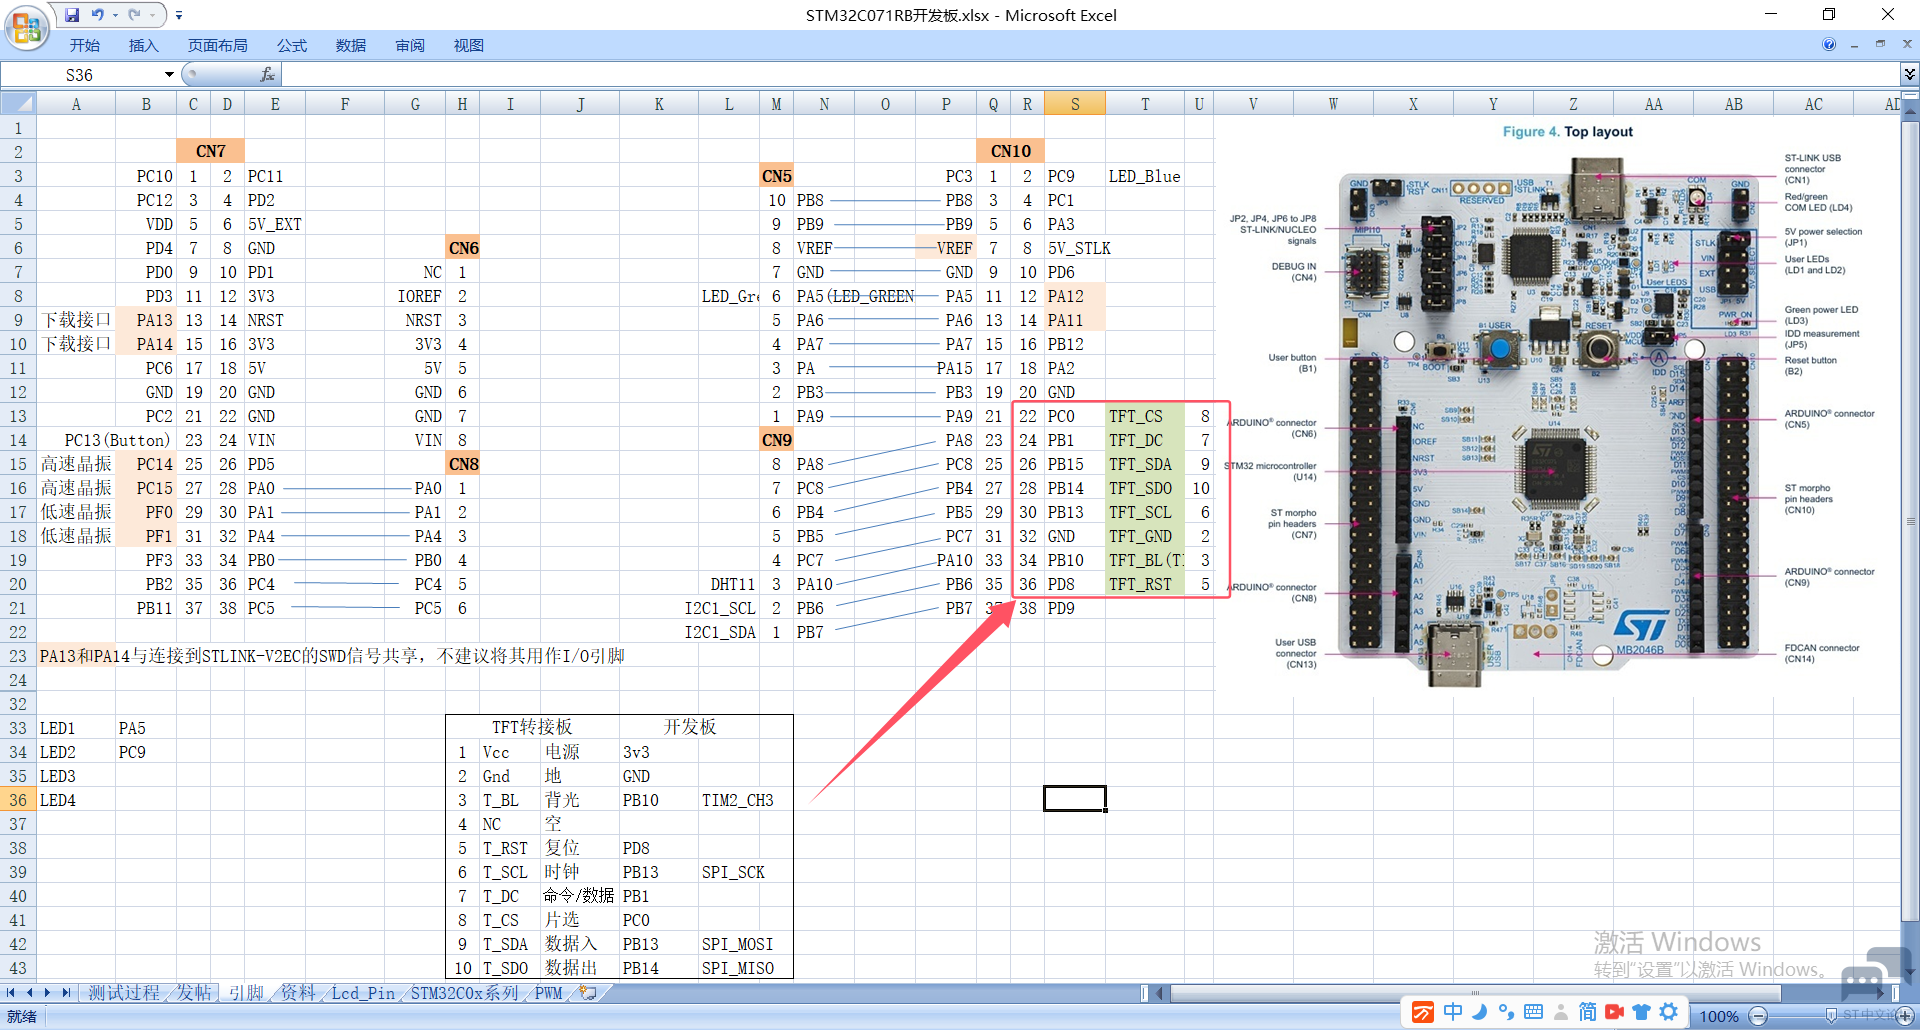Switch to the 资料 sheet
Screen dimensions: 1920x1030
[297, 992]
